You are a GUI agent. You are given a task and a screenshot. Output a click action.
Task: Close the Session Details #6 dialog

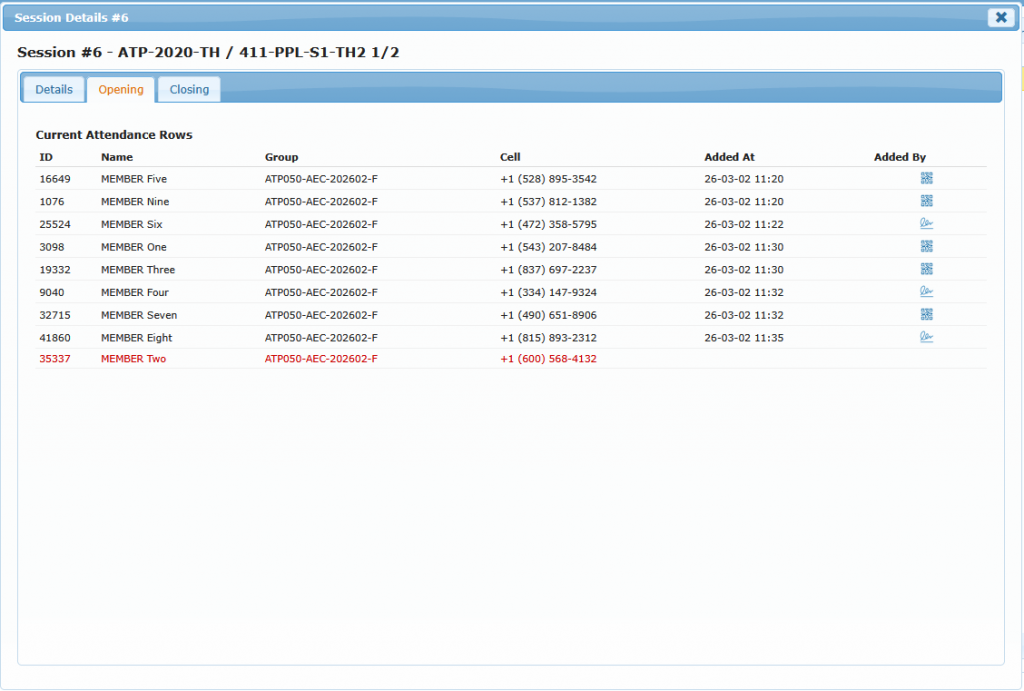click(1000, 17)
